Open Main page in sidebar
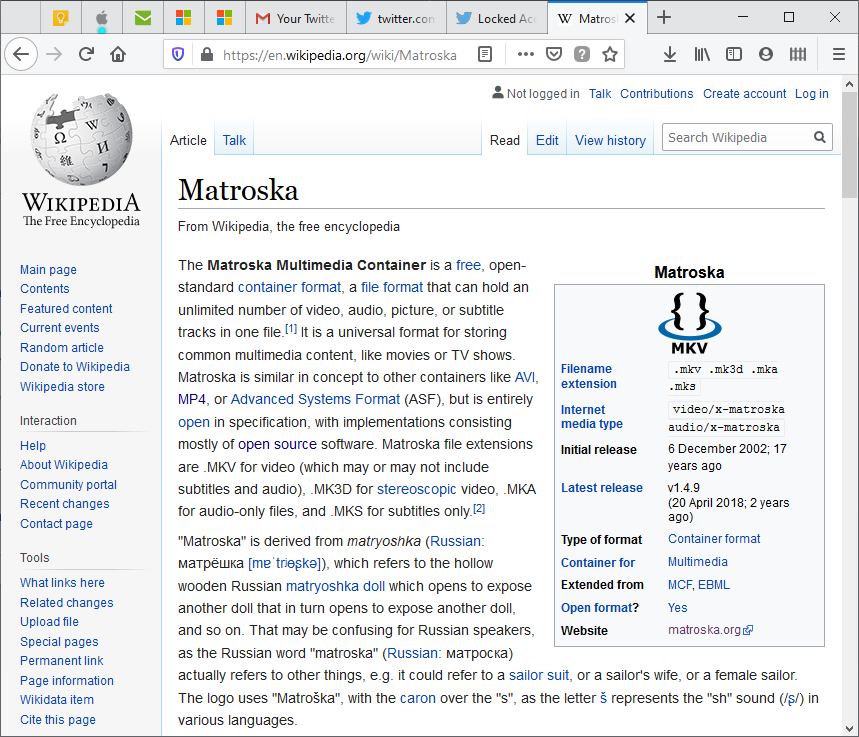The width and height of the screenshot is (859, 737). (48, 270)
